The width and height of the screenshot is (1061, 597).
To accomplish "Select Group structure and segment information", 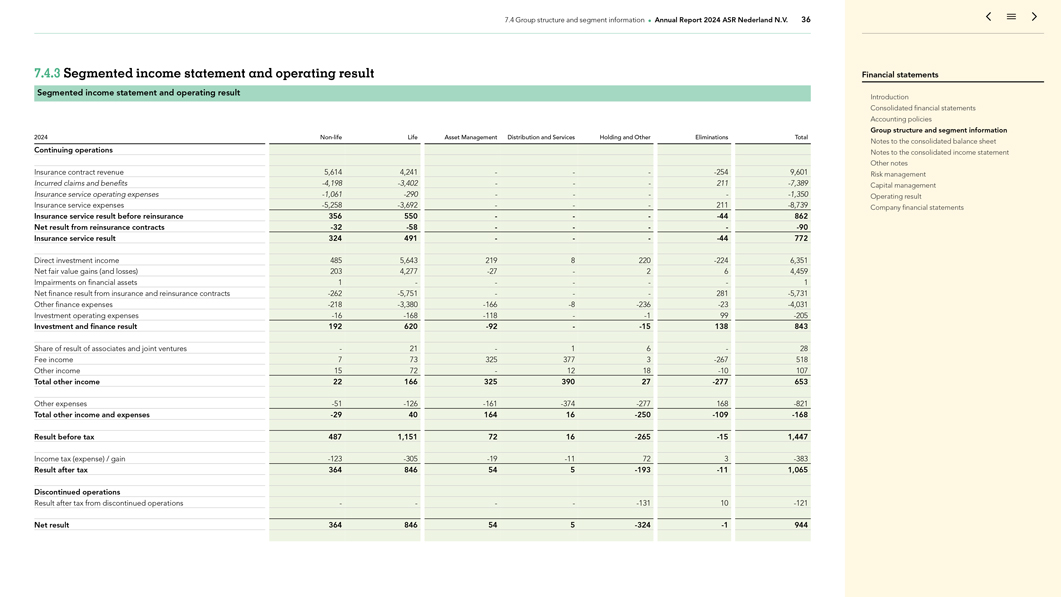I will tap(939, 130).
